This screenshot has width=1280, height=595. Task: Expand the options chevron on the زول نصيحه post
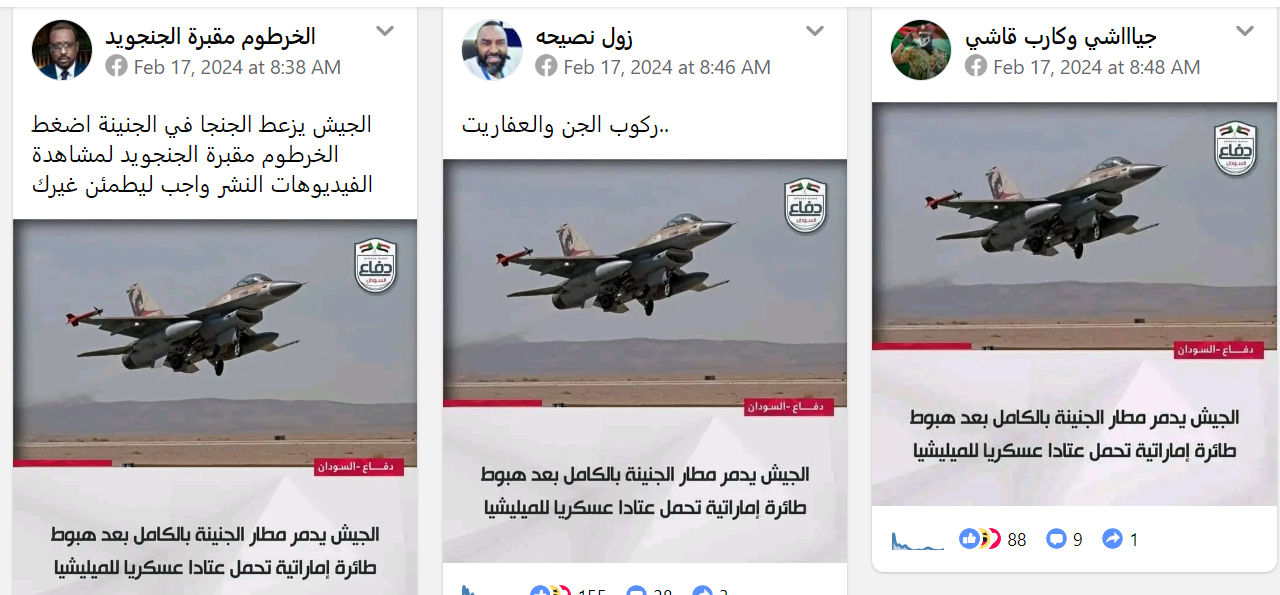pyautogui.click(x=815, y=31)
